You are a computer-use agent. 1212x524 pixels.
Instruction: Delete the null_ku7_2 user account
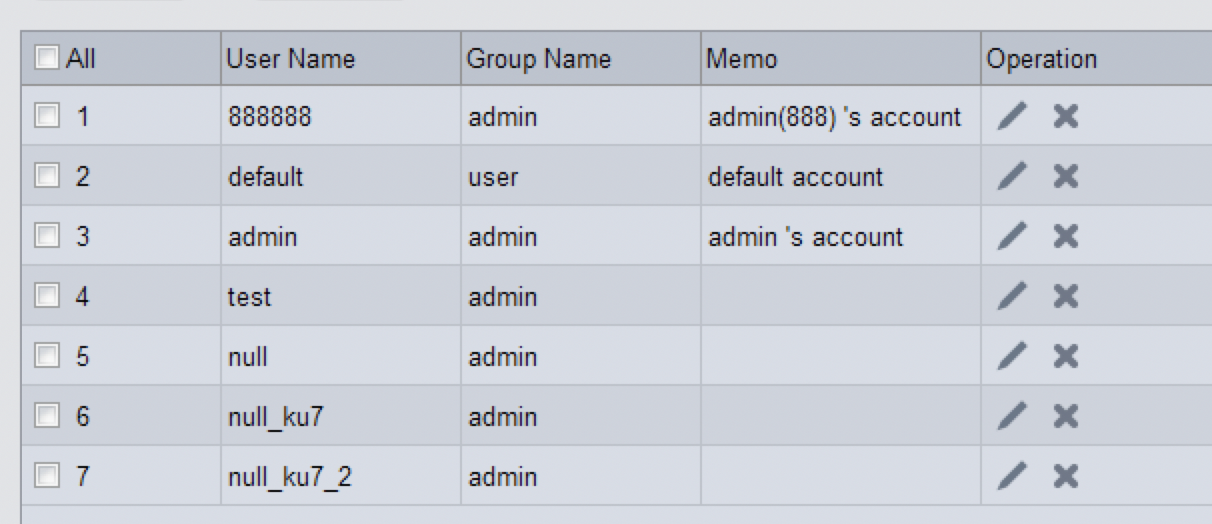point(1066,477)
